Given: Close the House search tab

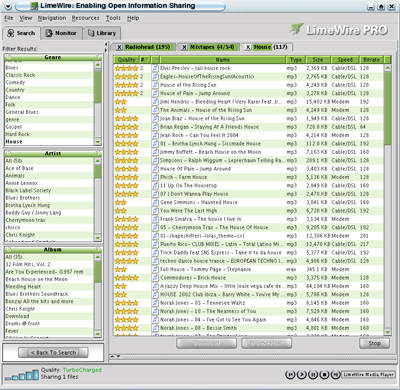Looking at the screenshot, I should click(x=248, y=47).
